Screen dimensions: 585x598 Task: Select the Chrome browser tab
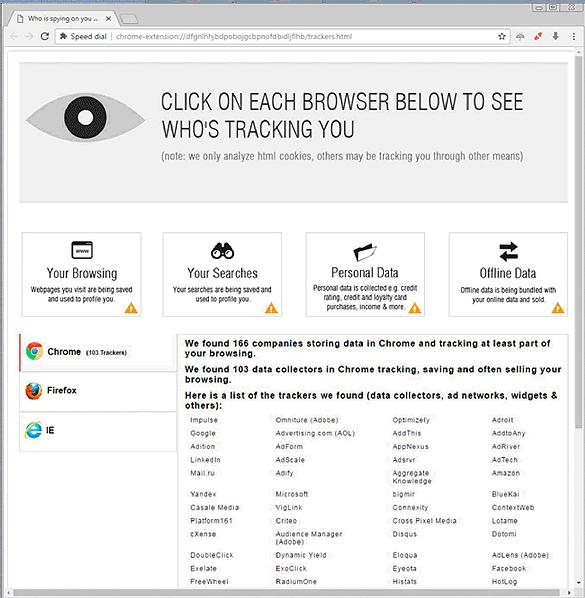point(98,352)
